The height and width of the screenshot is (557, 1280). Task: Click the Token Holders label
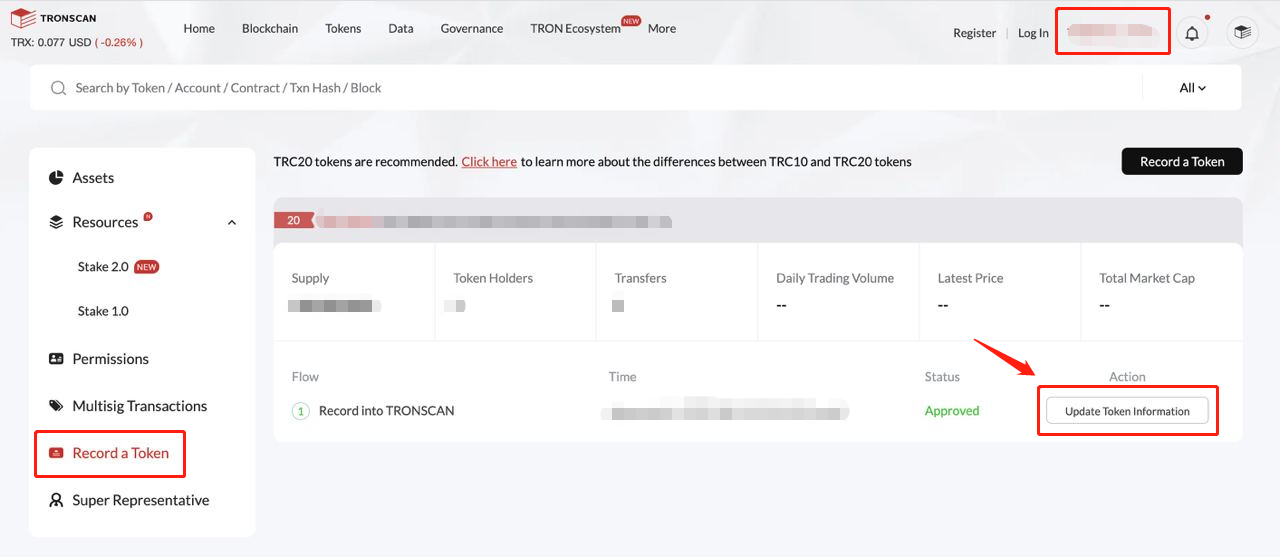493,278
